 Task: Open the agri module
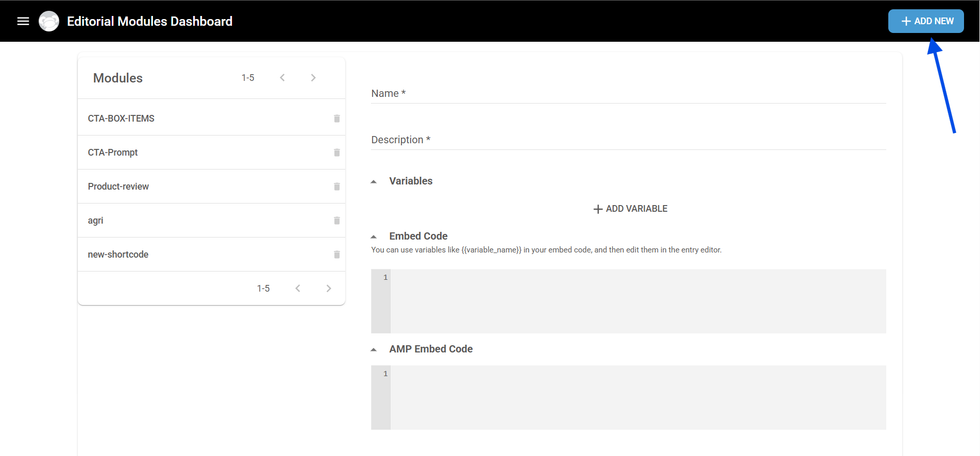click(x=211, y=221)
